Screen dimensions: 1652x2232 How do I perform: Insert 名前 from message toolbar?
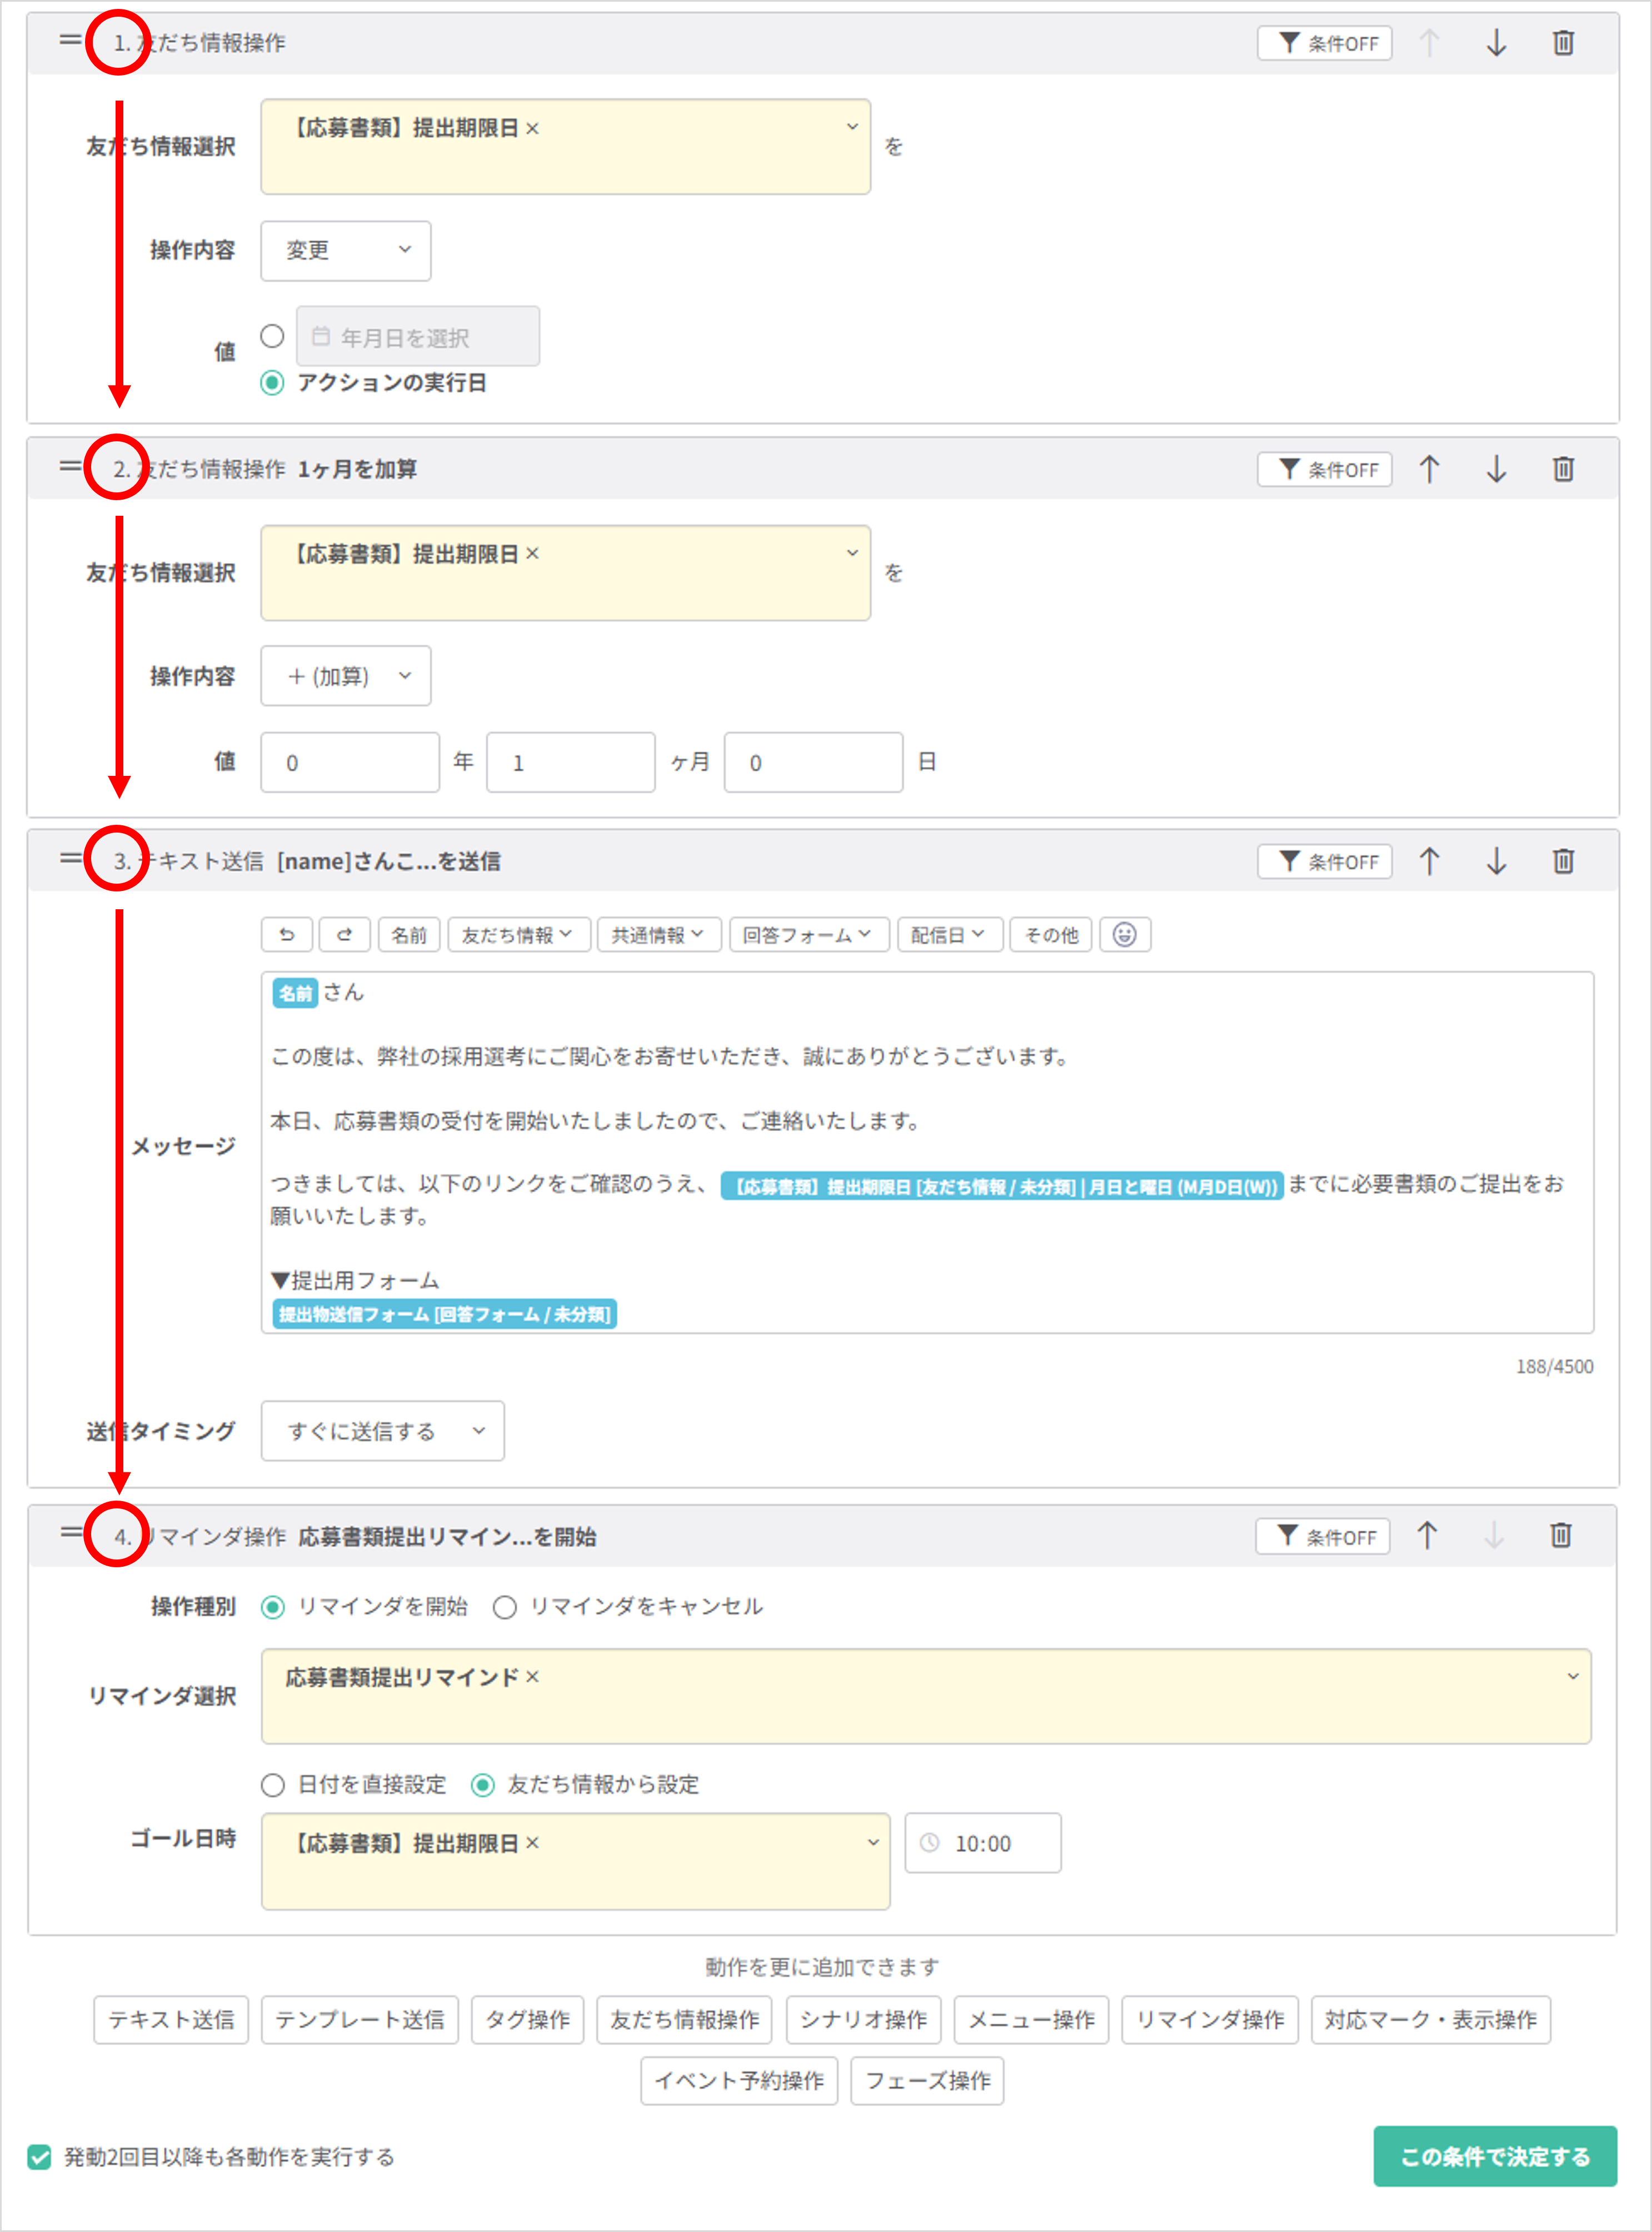pos(408,934)
